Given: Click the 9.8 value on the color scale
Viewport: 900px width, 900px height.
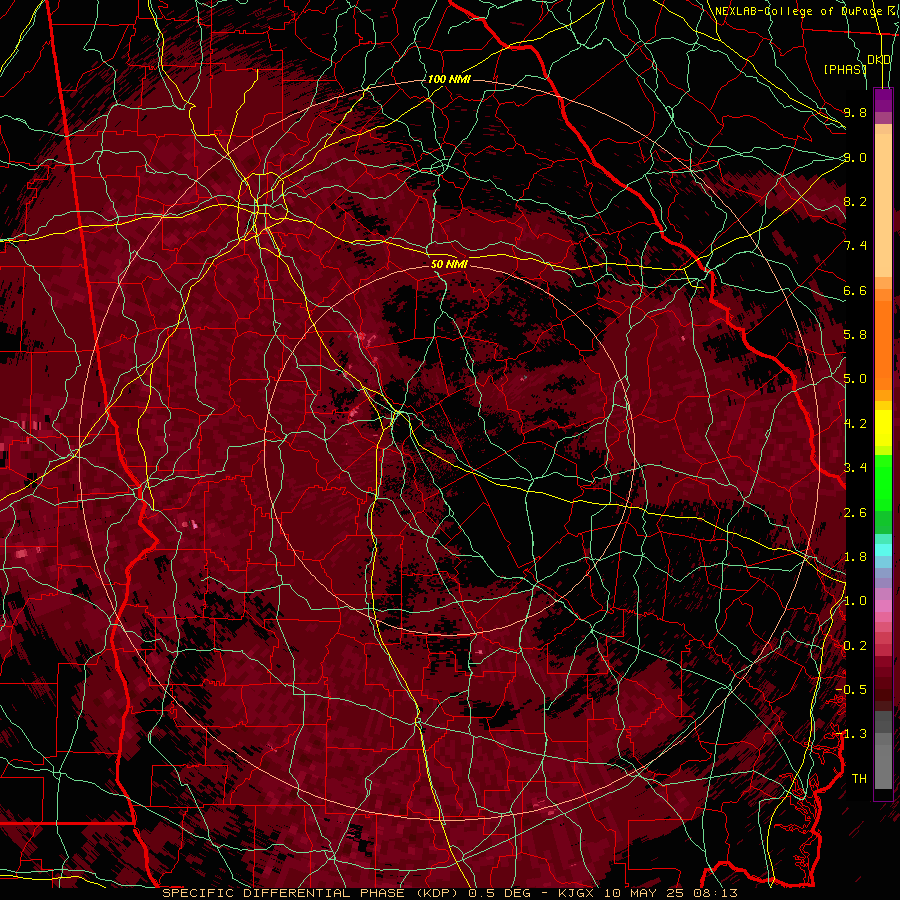Looking at the screenshot, I should pyautogui.click(x=855, y=112).
